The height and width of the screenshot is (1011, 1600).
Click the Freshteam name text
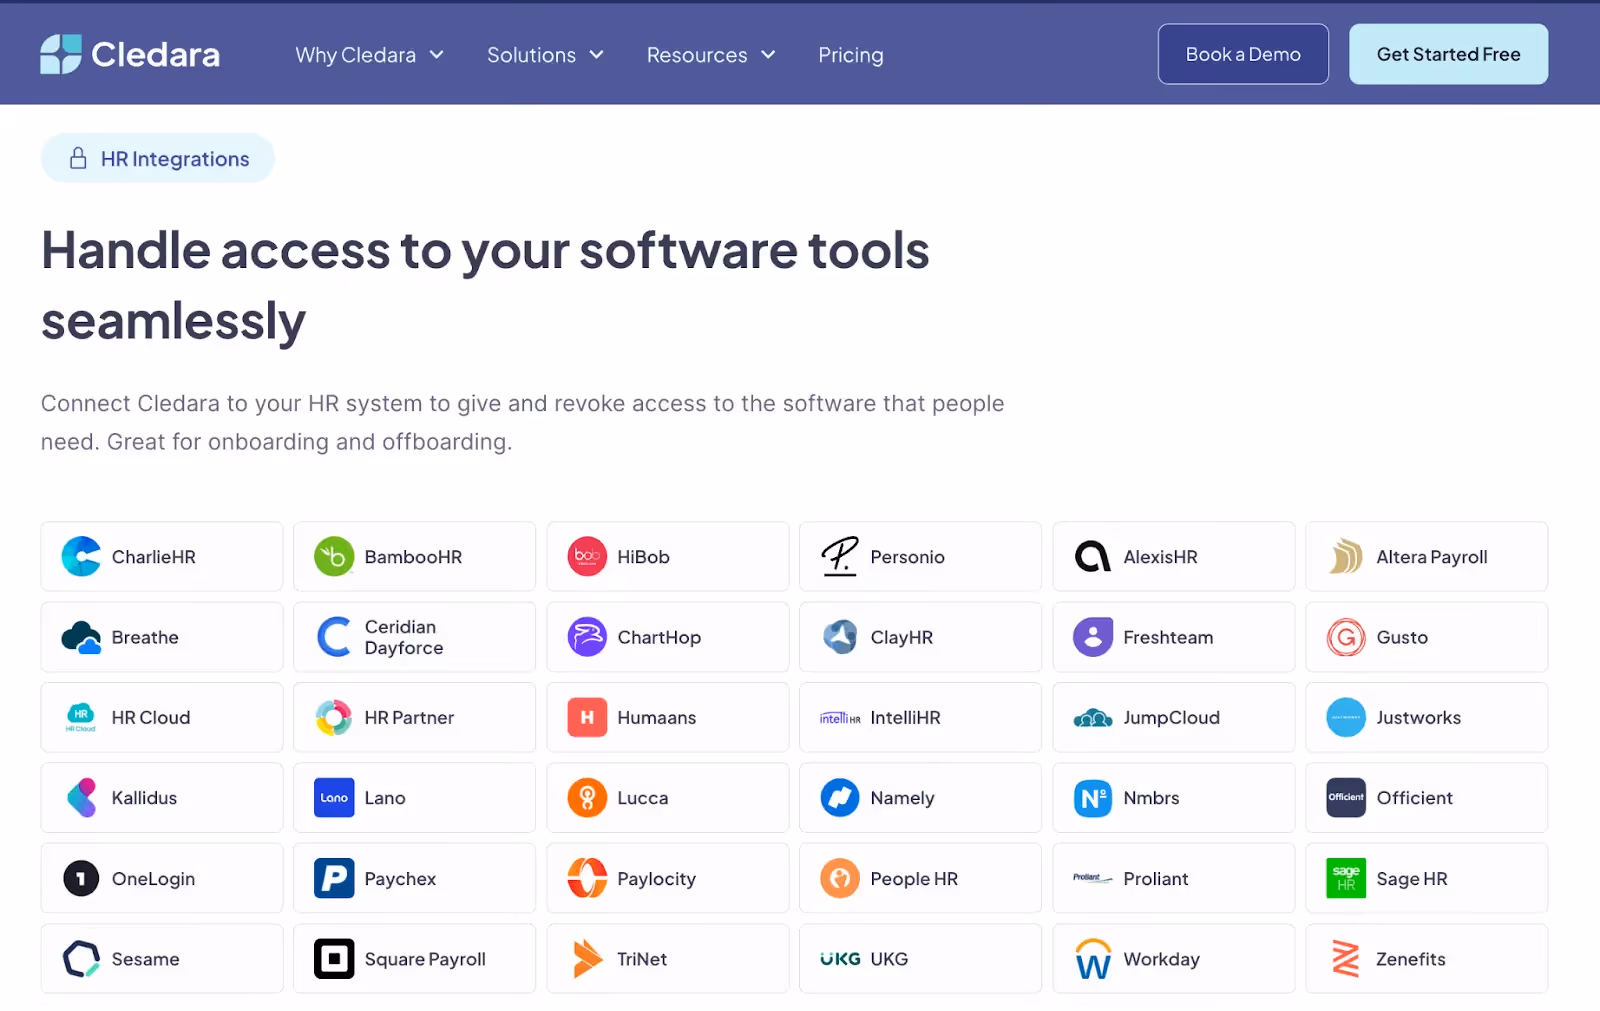pyautogui.click(x=1168, y=637)
